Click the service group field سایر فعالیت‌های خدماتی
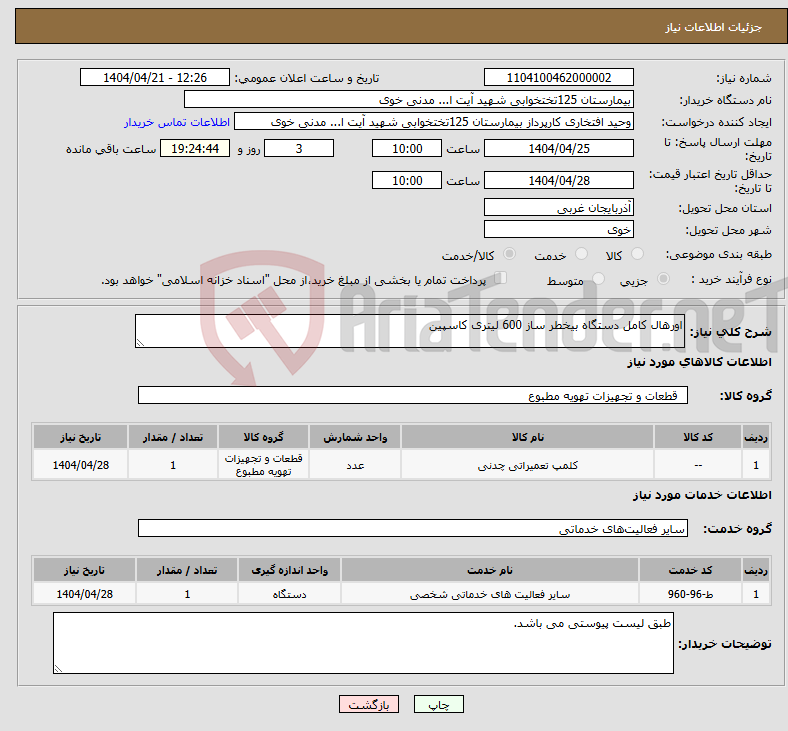Viewport: 788px width, 731px height. pyautogui.click(x=413, y=529)
